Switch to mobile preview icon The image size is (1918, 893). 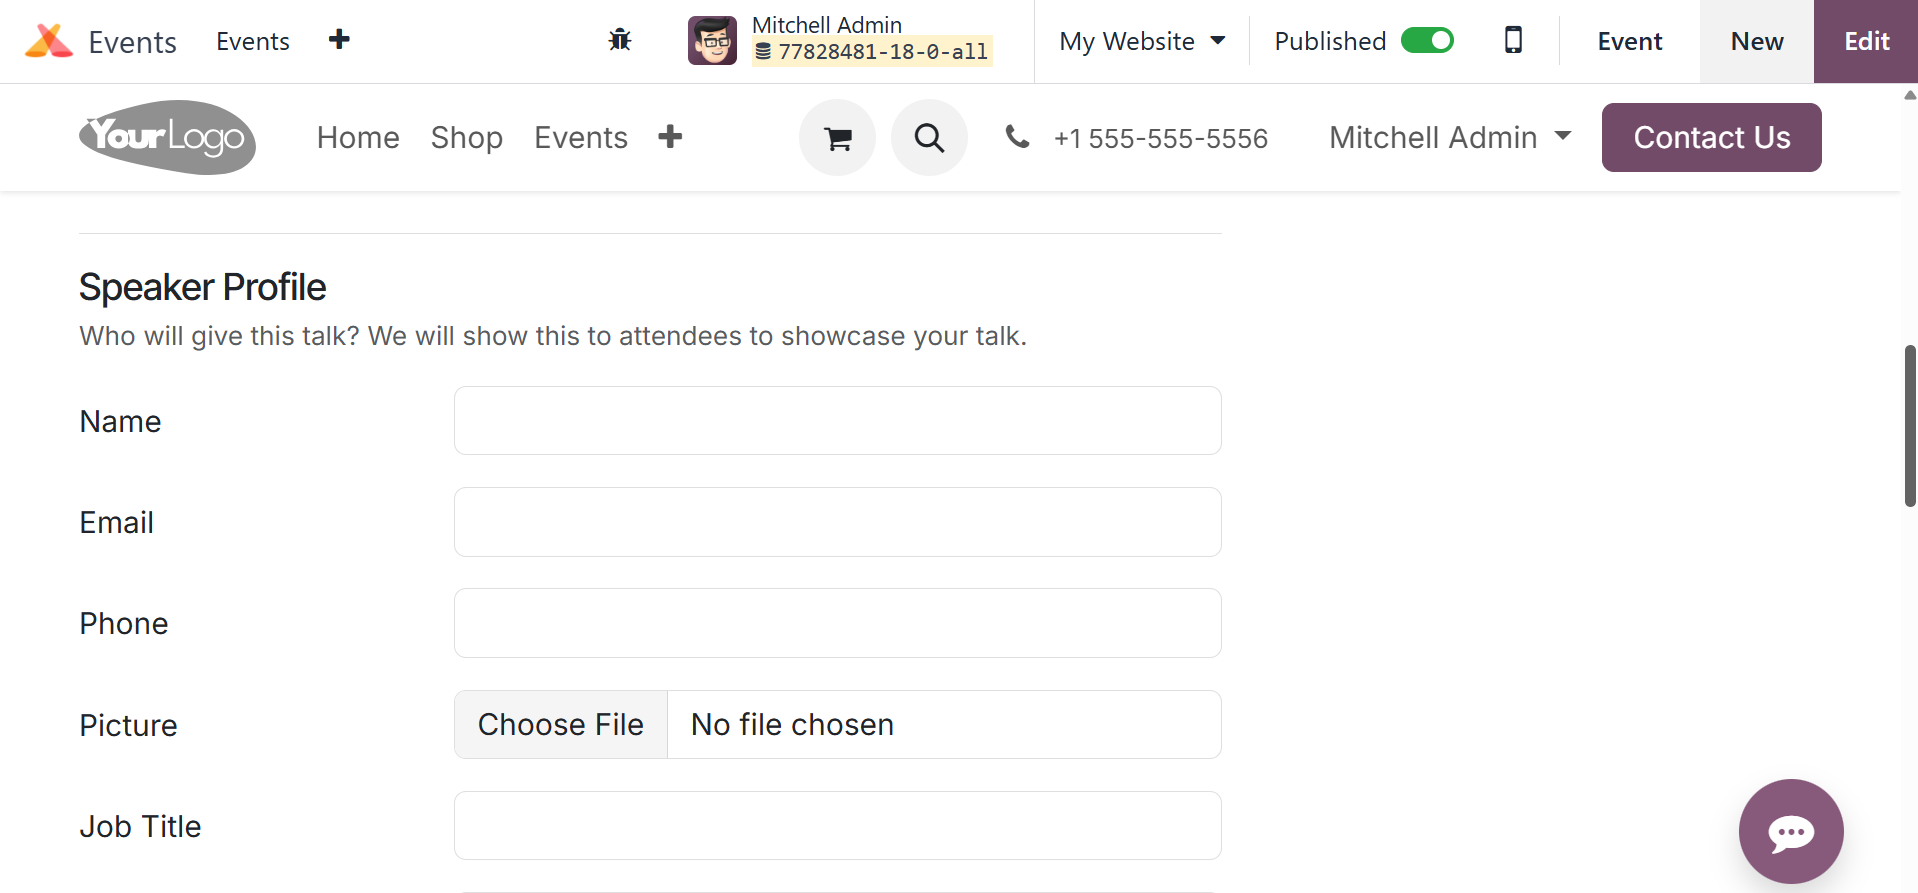(1513, 40)
